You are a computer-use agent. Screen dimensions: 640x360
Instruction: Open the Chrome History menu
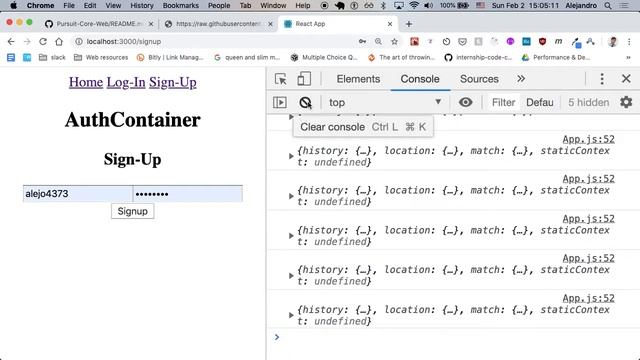(142, 6)
